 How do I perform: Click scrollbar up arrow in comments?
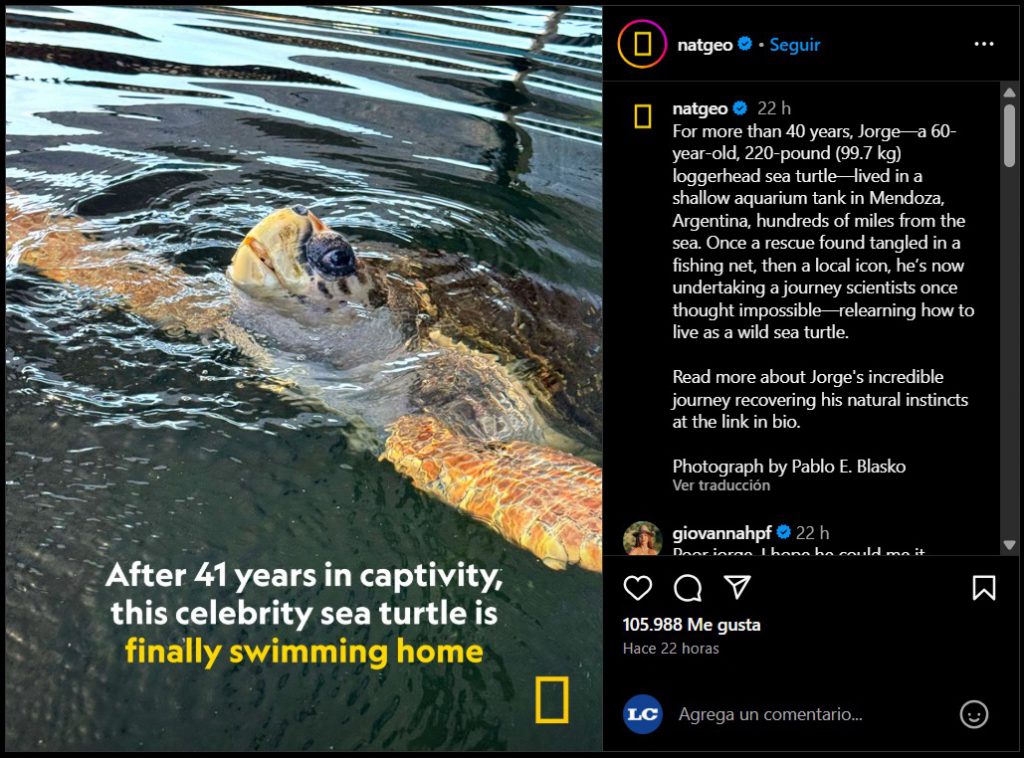(1009, 93)
